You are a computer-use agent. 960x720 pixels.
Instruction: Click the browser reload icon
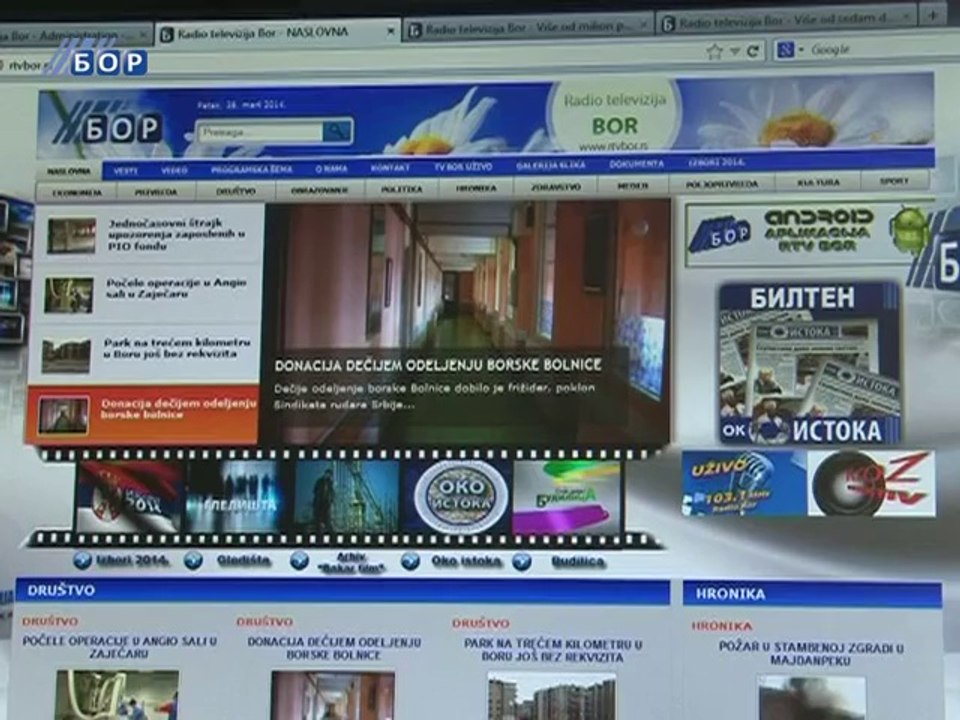[x=753, y=51]
